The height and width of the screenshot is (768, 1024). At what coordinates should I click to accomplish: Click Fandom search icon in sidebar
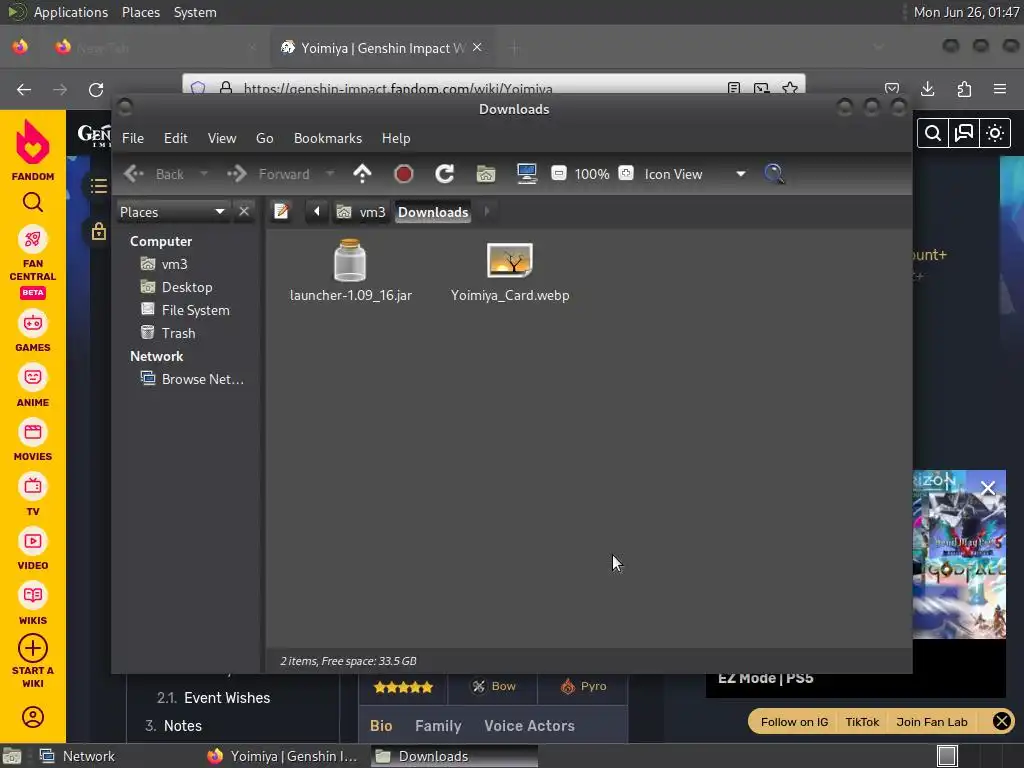click(33, 203)
